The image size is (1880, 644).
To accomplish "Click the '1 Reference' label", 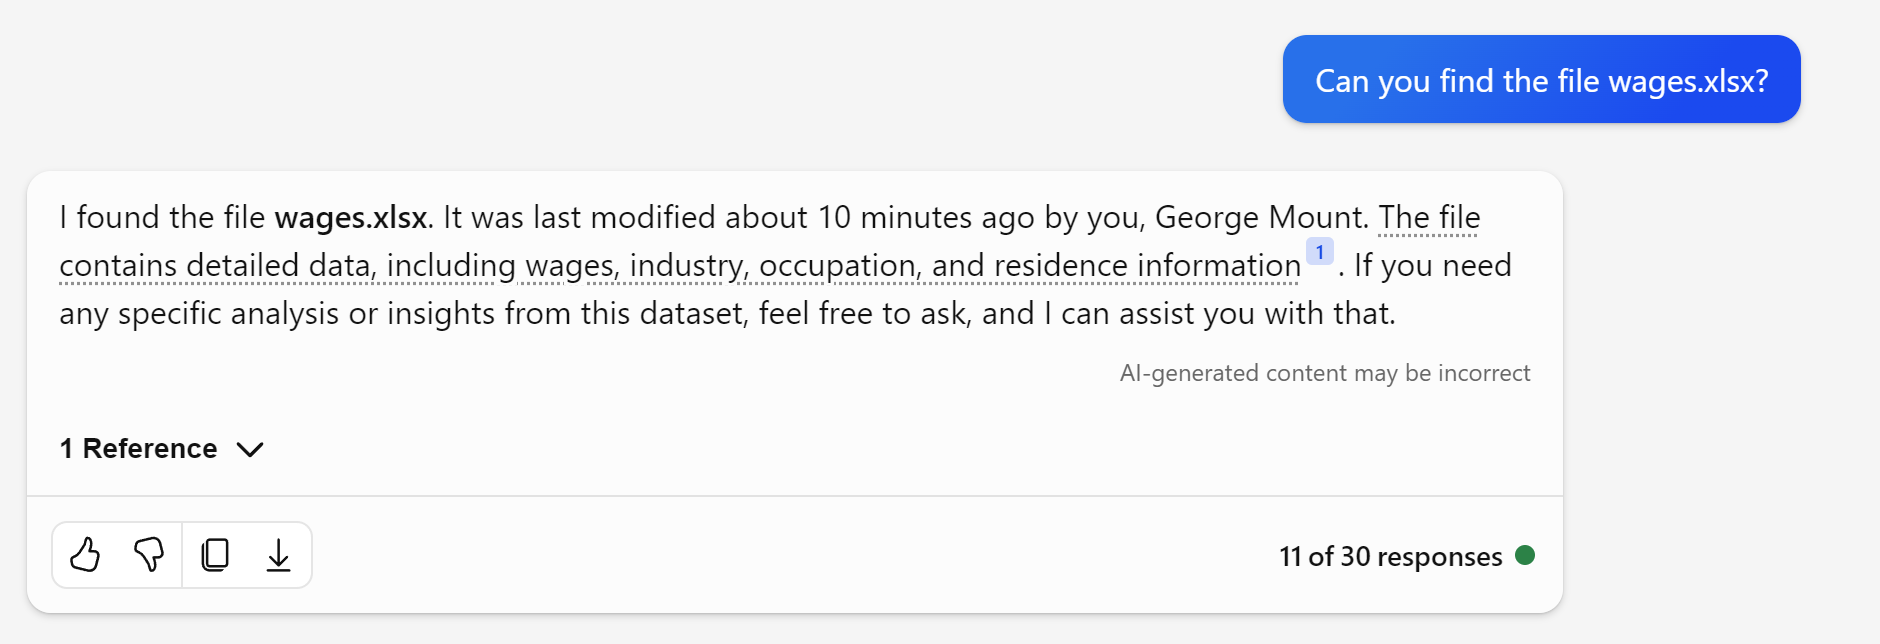I will (138, 449).
